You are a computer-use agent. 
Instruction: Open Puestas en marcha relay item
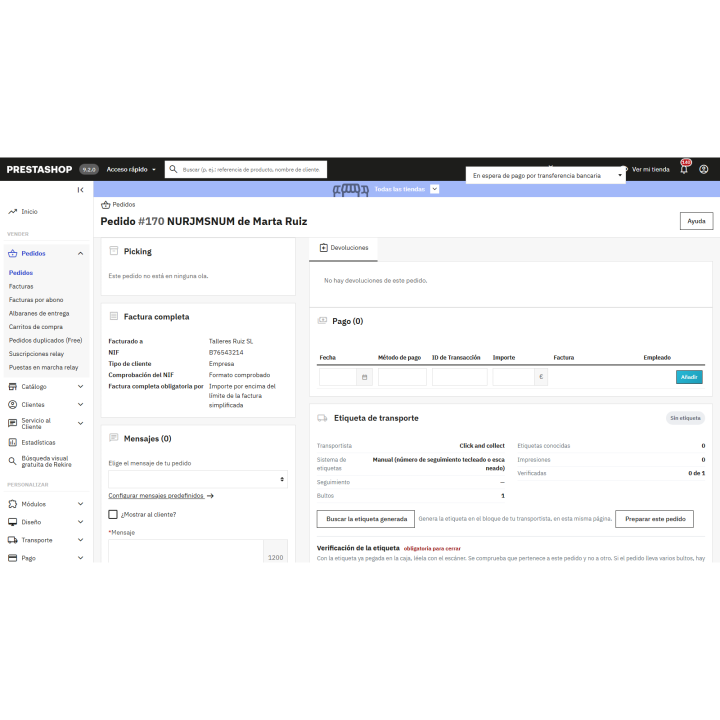point(44,367)
